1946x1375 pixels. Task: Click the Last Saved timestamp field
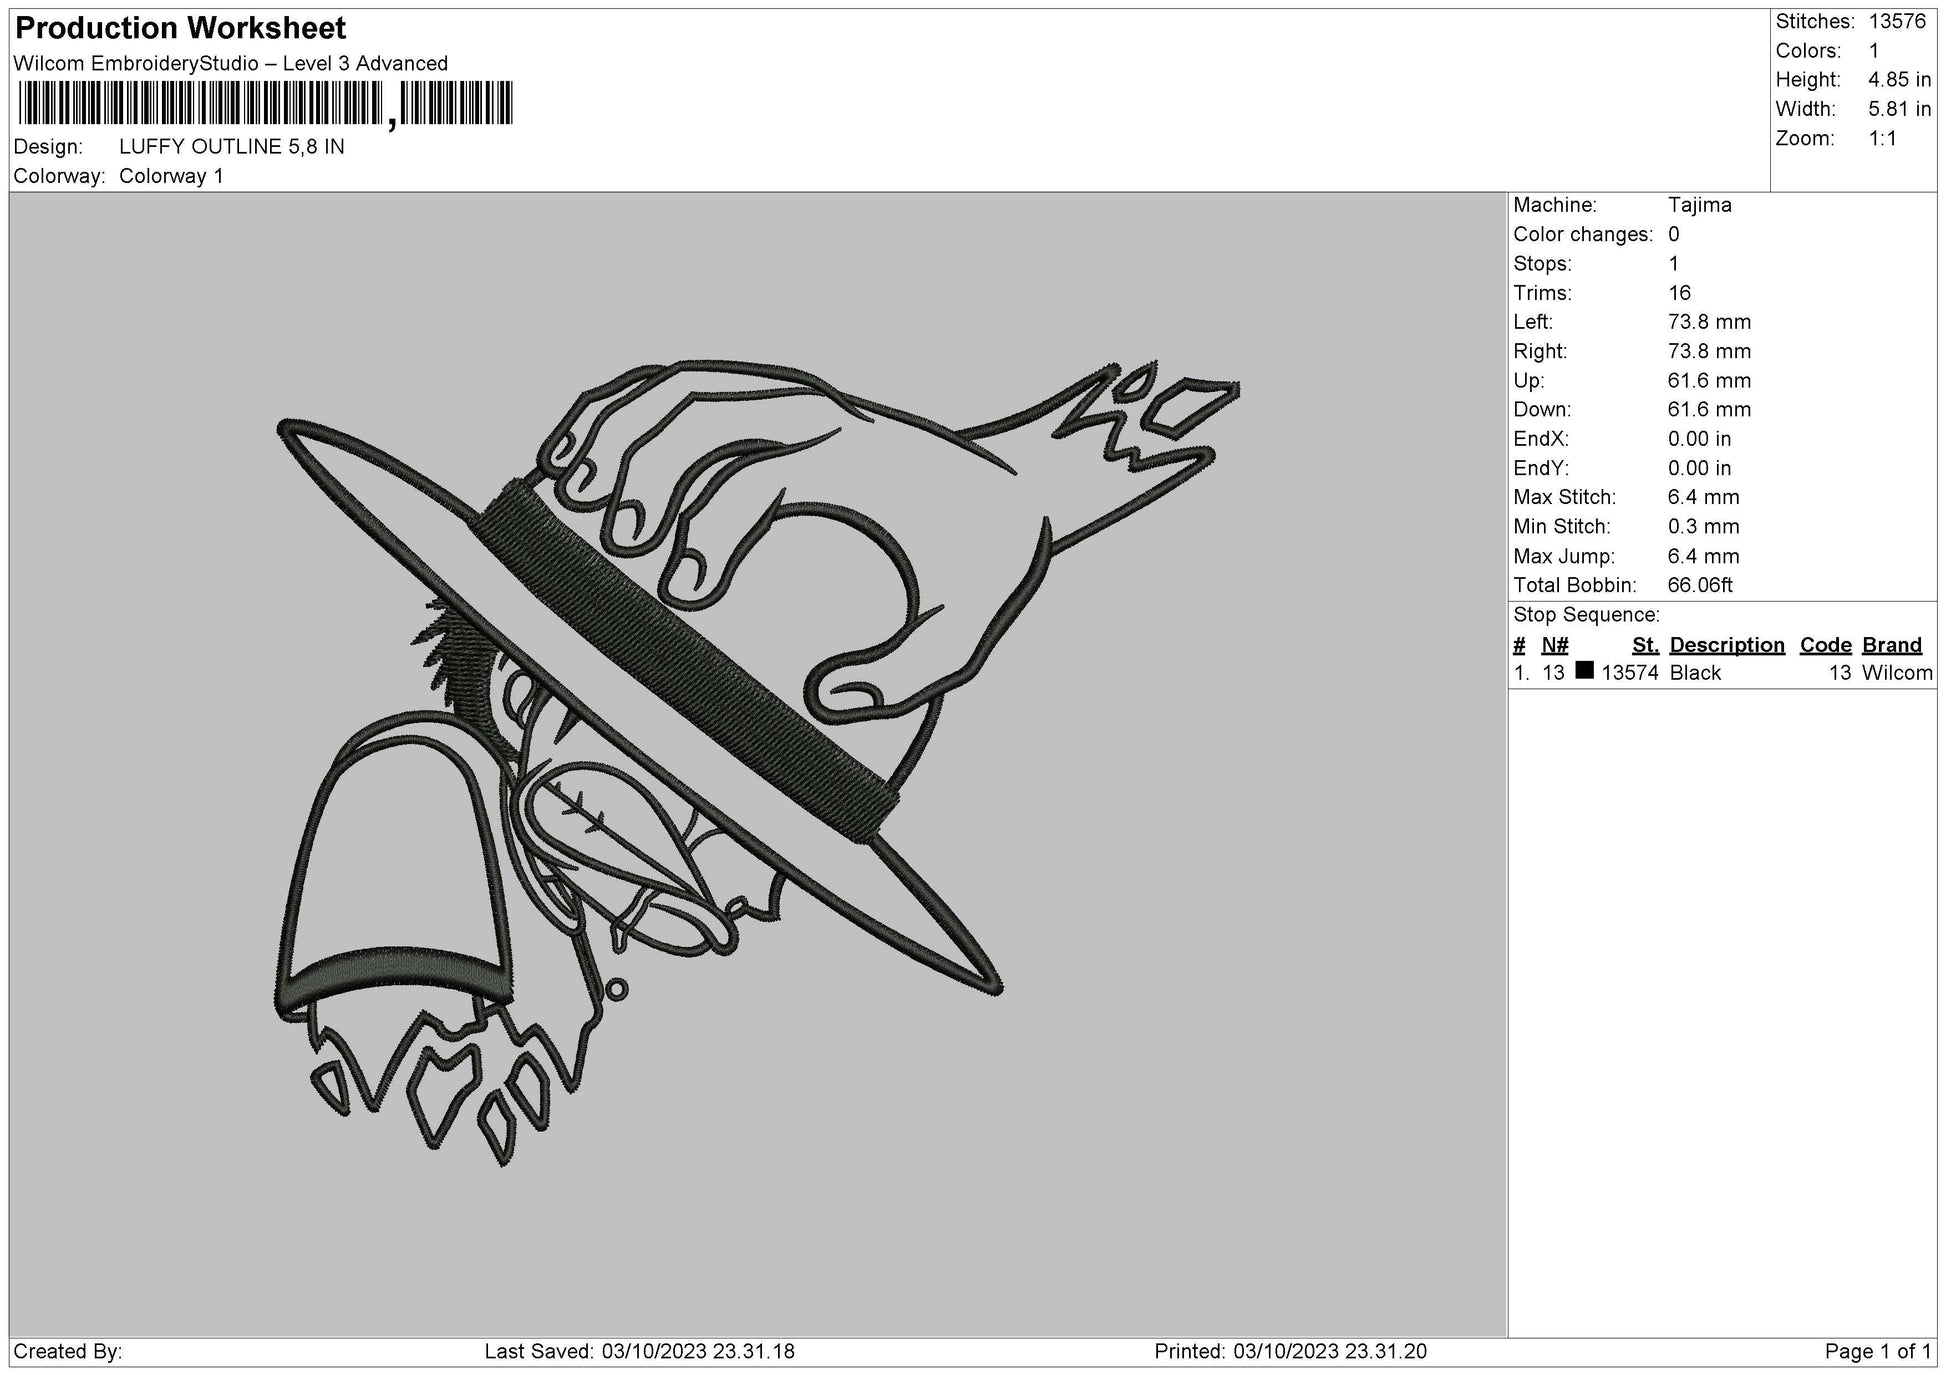click(638, 1352)
